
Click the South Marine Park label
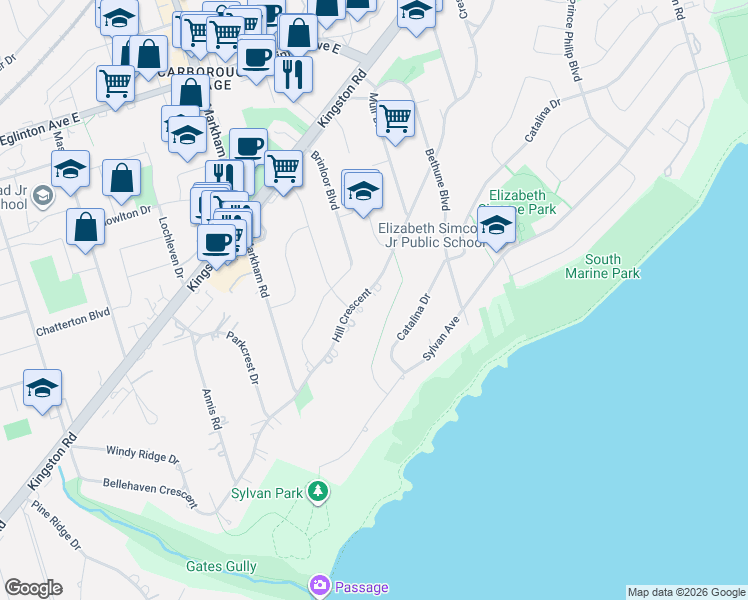[603, 266]
